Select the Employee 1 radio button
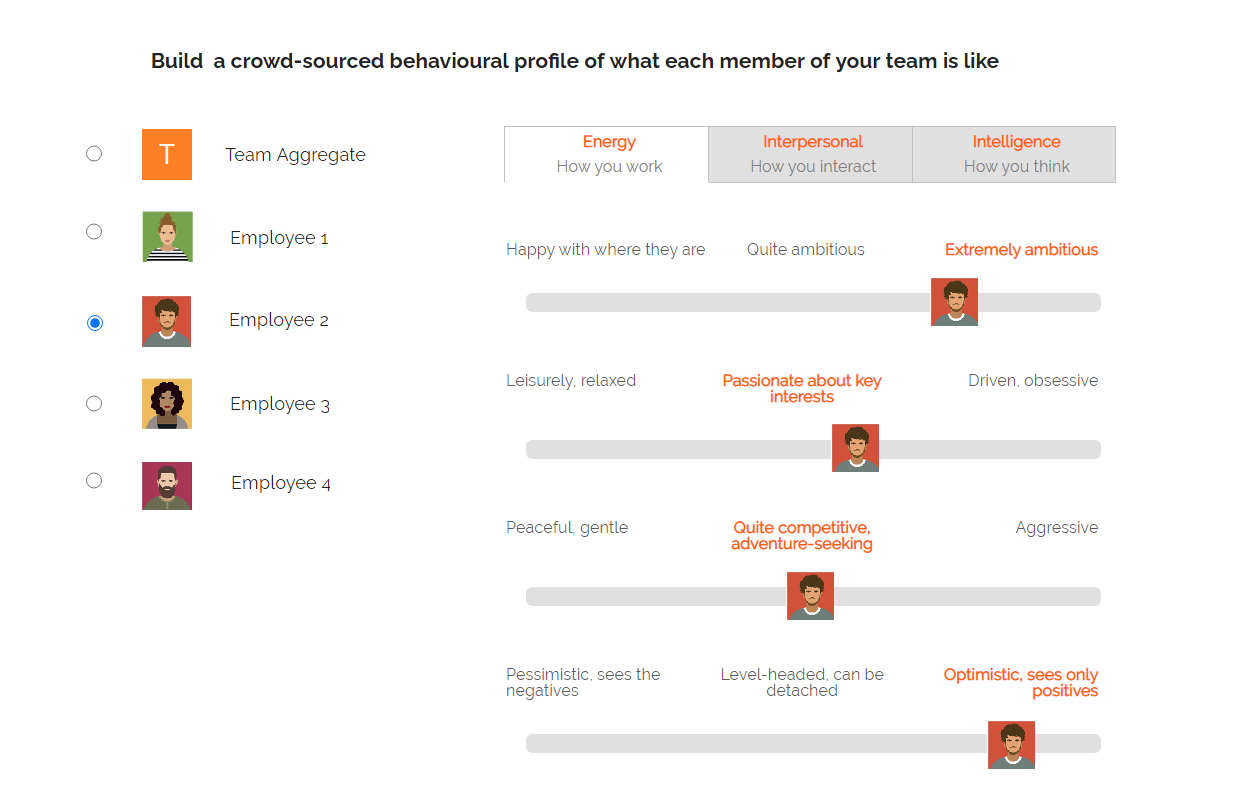The image size is (1250, 800). [94, 232]
